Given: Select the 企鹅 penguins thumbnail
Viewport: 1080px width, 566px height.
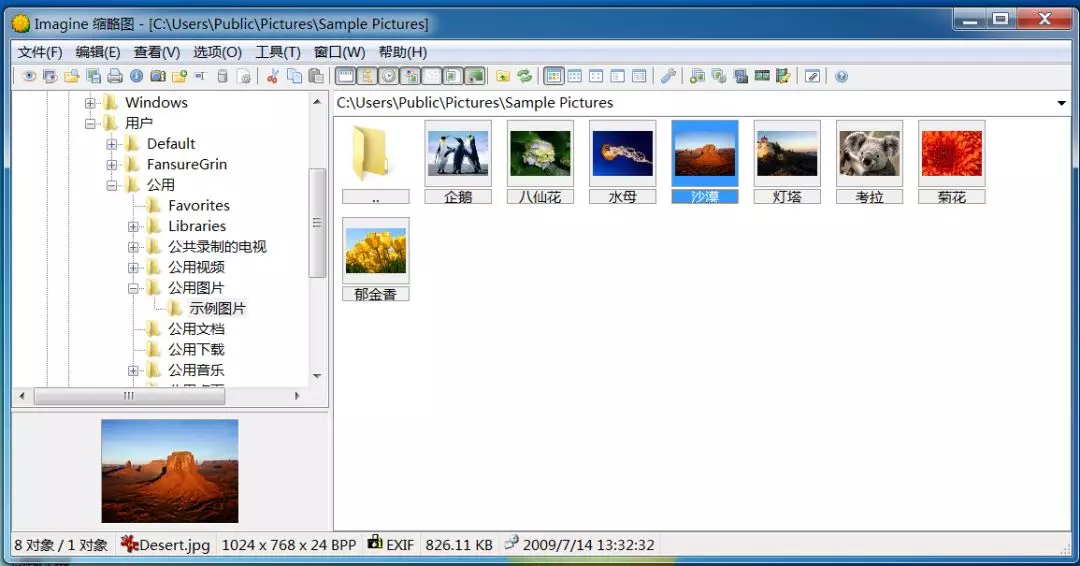Looking at the screenshot, I should tap(458, 162).
